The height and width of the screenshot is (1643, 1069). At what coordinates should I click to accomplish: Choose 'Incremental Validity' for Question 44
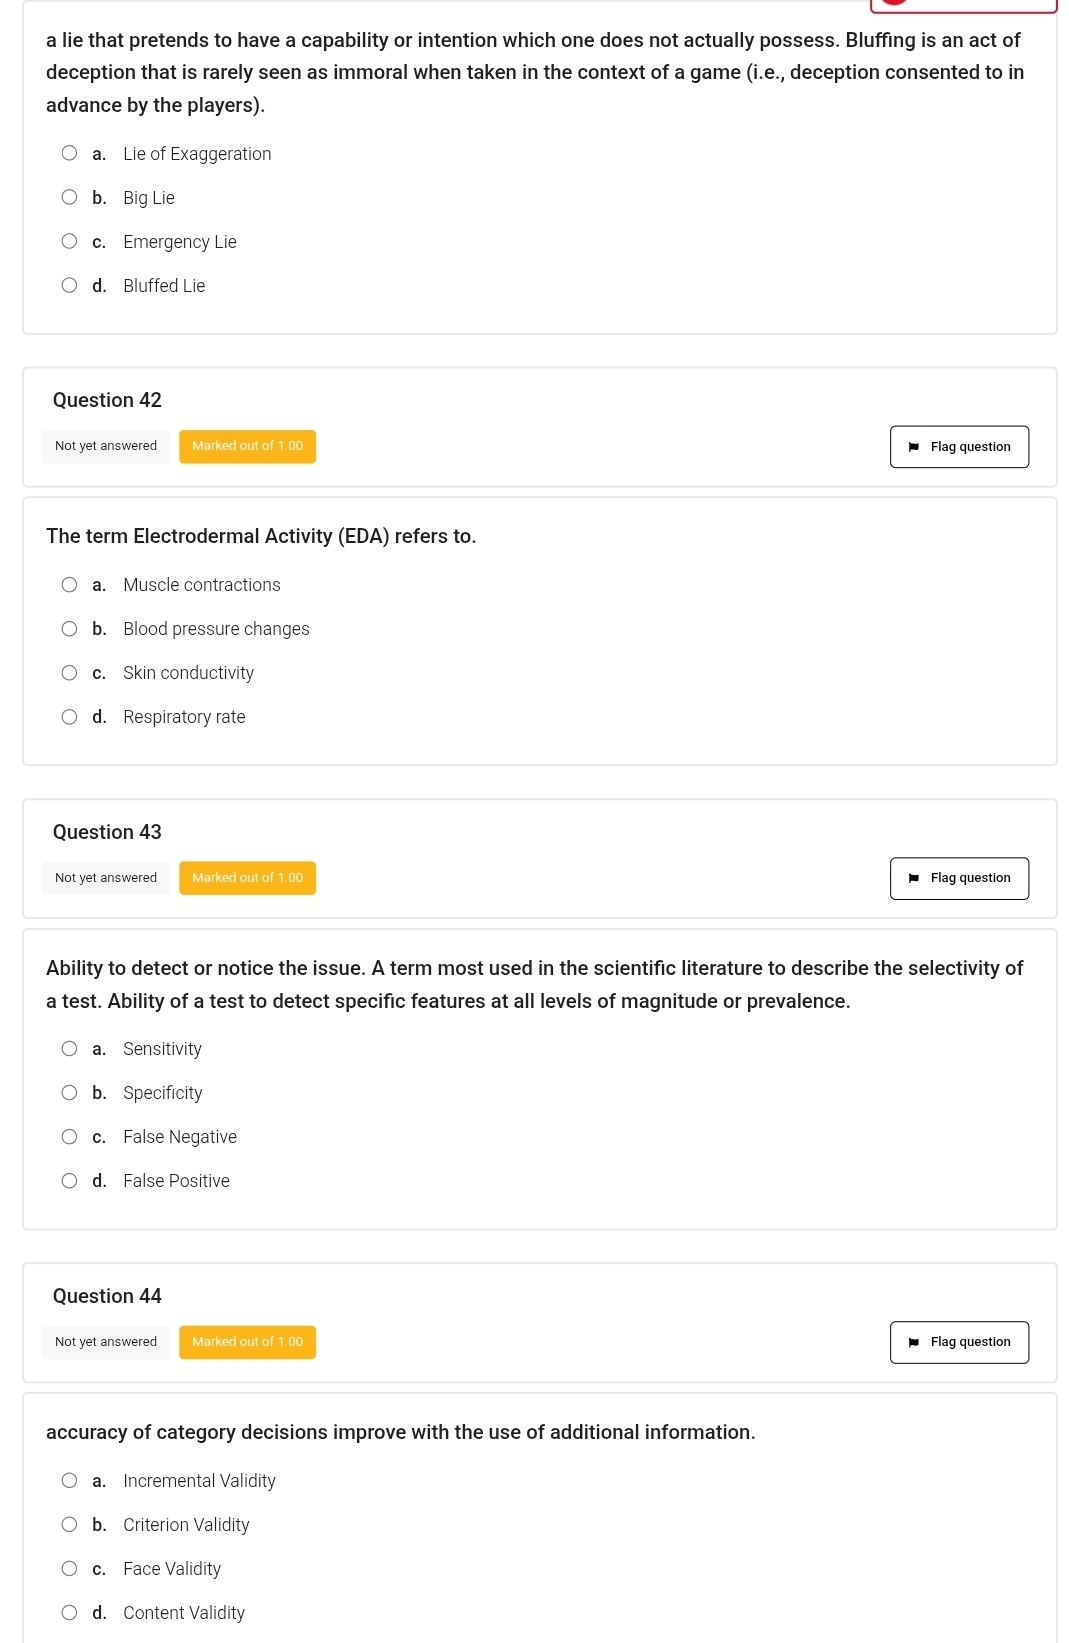coord(69,1481)
